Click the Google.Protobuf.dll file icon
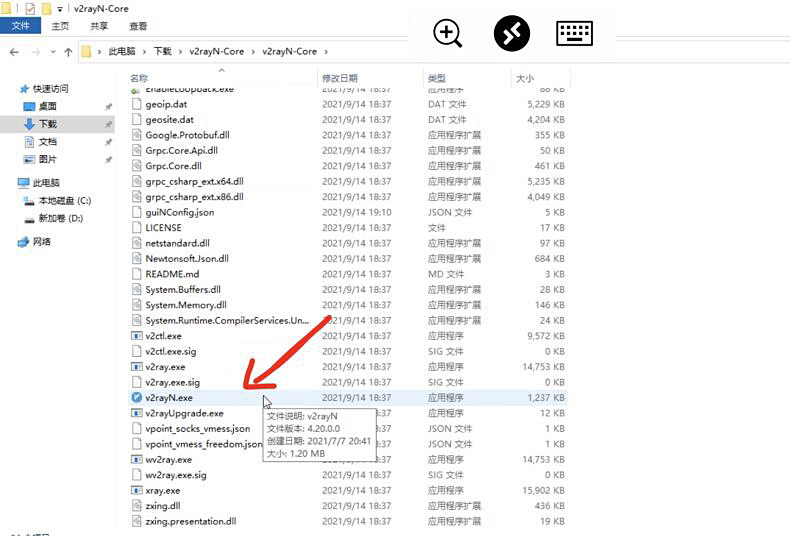Screen dimensions: 790x536 click(136, 135)
